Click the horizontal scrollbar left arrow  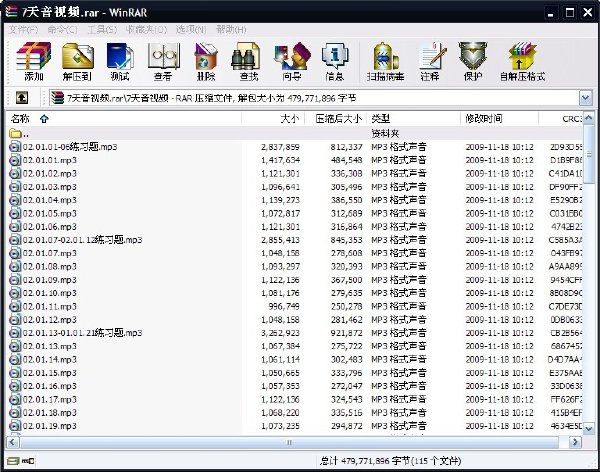[x=13, y=442]
